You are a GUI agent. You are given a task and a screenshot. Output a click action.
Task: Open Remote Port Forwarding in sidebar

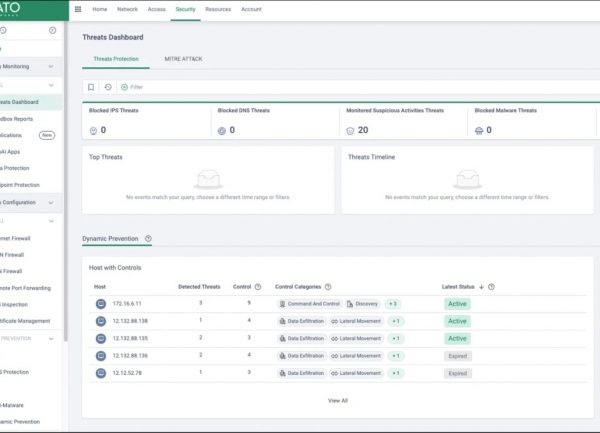pyautogui.click(x=25, y=288)
